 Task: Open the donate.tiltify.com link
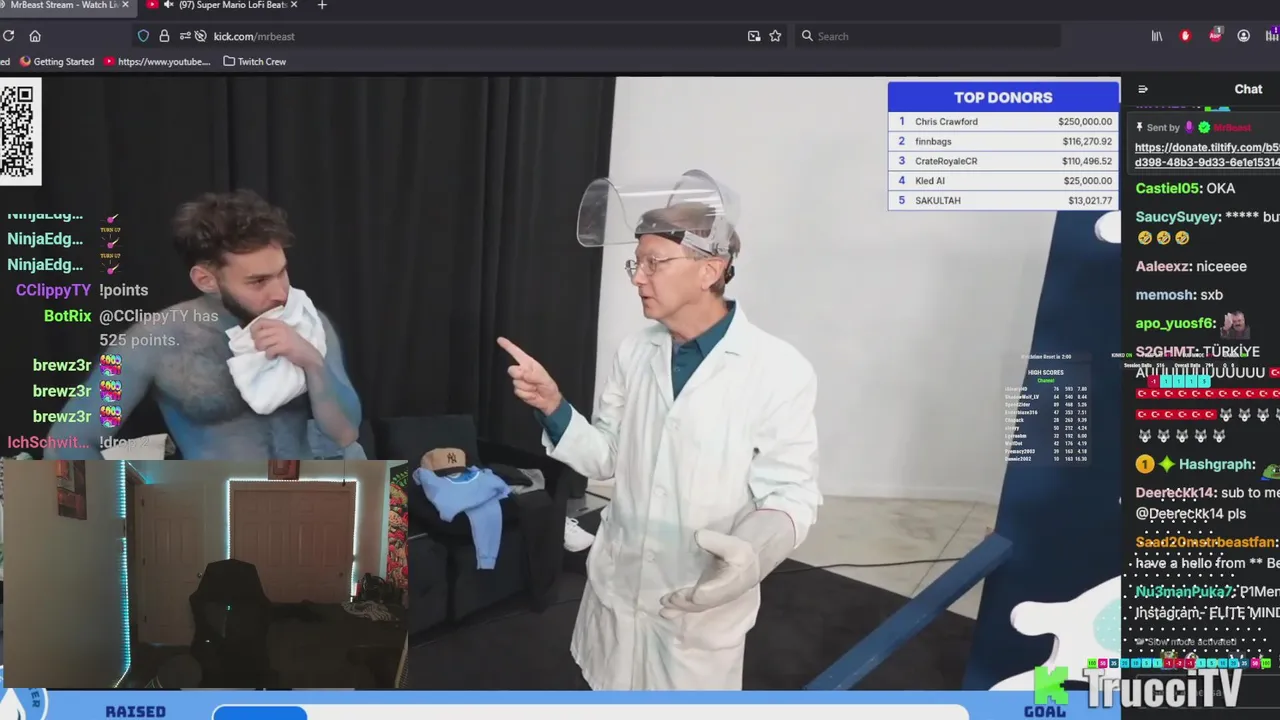click(x=1207, y=154)
